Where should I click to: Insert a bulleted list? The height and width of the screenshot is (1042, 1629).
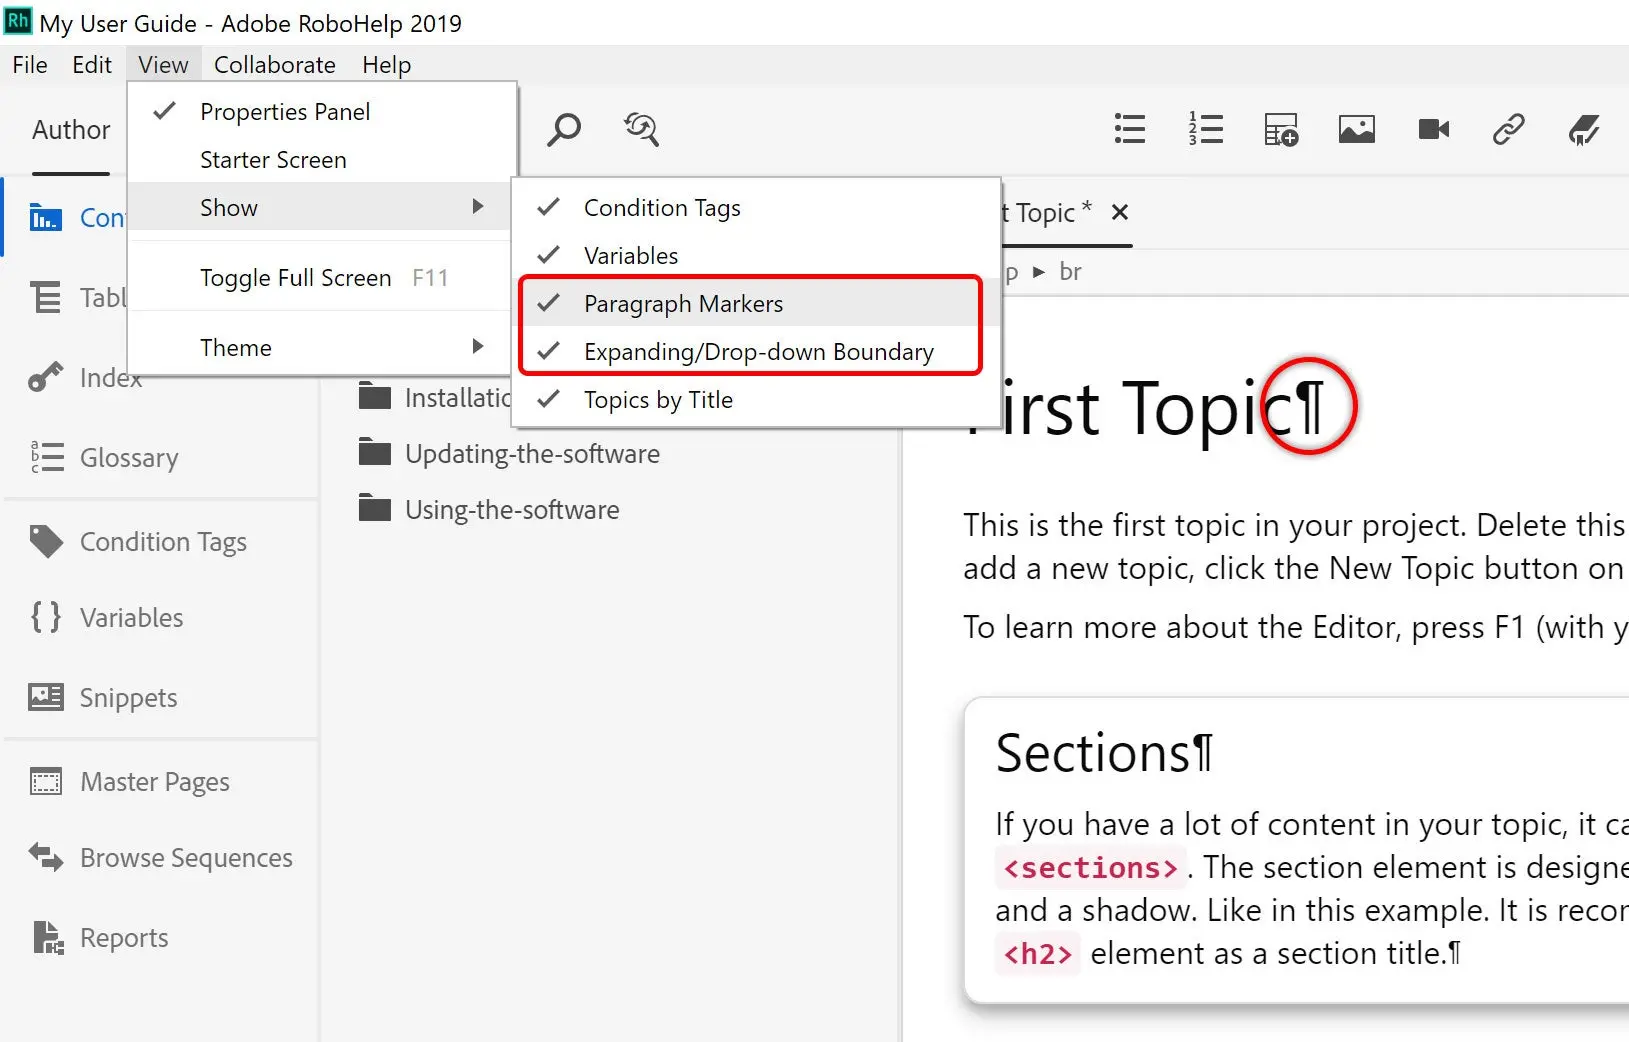pyautogui.click(x=1129, y=129)
